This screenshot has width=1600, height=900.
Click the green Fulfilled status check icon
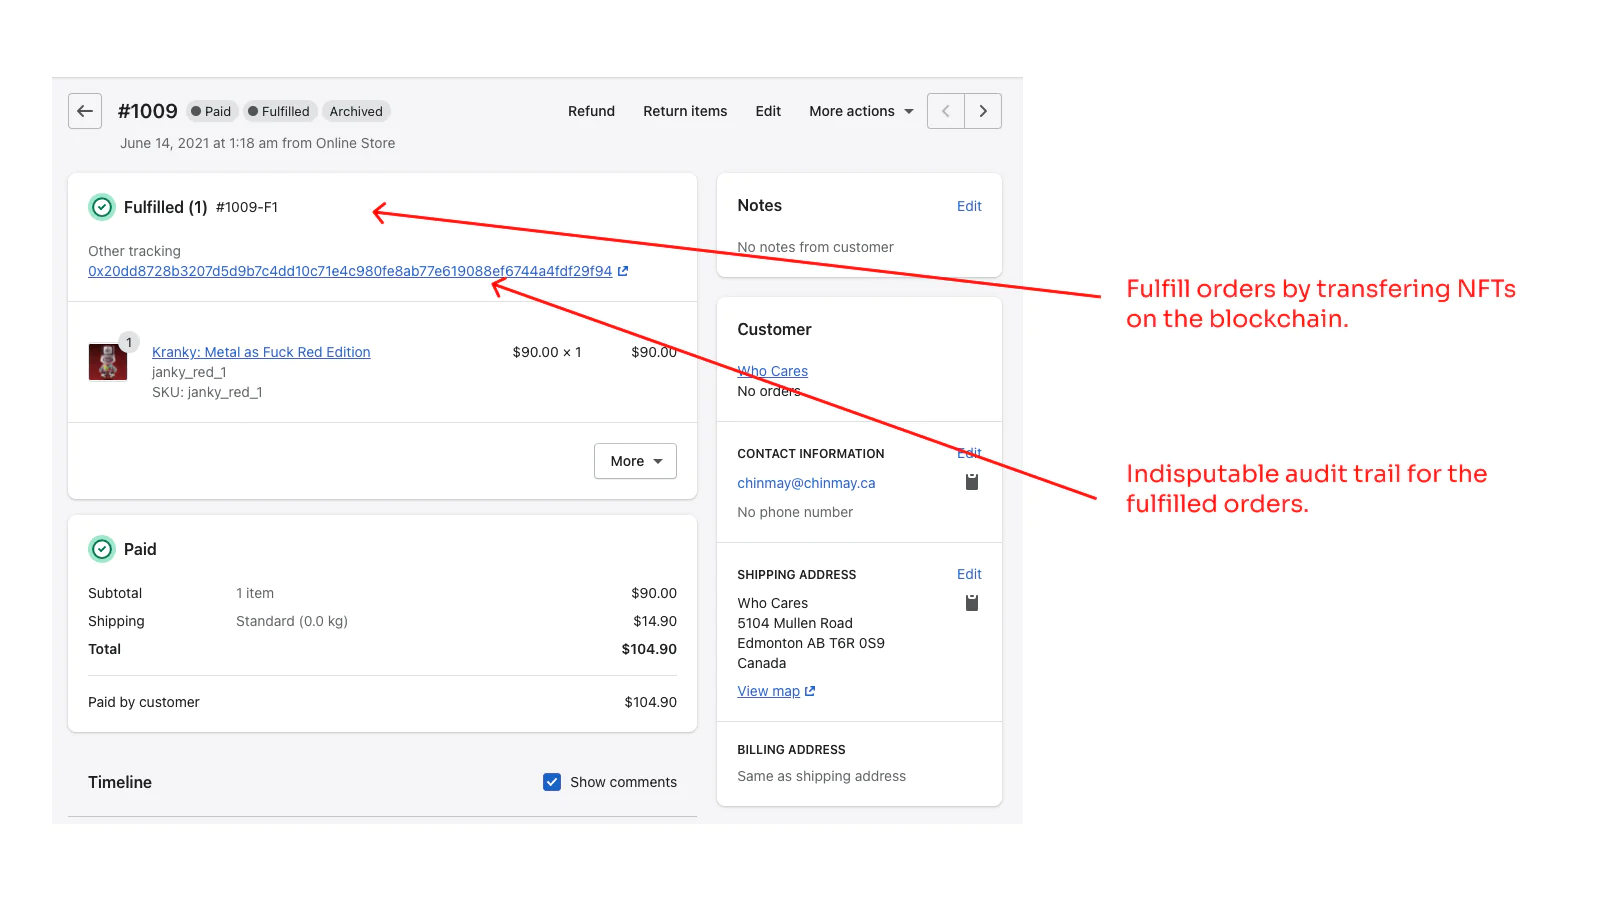(x=102, y=207)
